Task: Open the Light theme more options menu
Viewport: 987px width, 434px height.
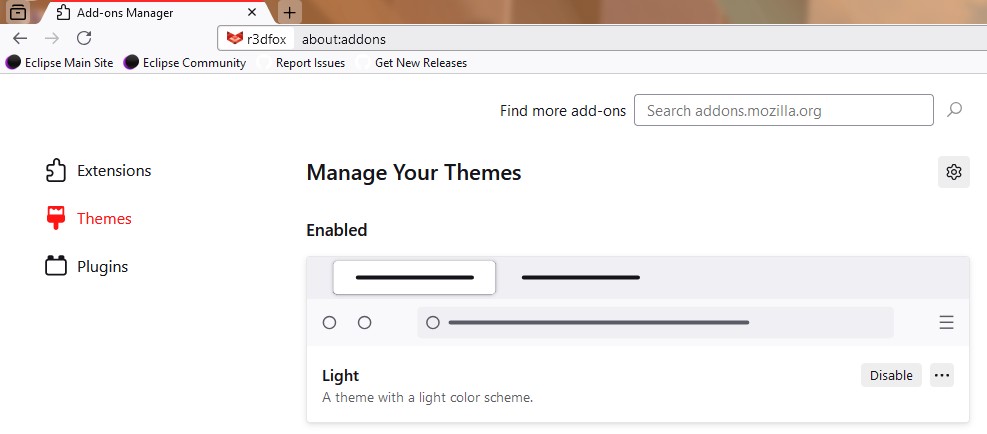Action: [x=941, y=375]
